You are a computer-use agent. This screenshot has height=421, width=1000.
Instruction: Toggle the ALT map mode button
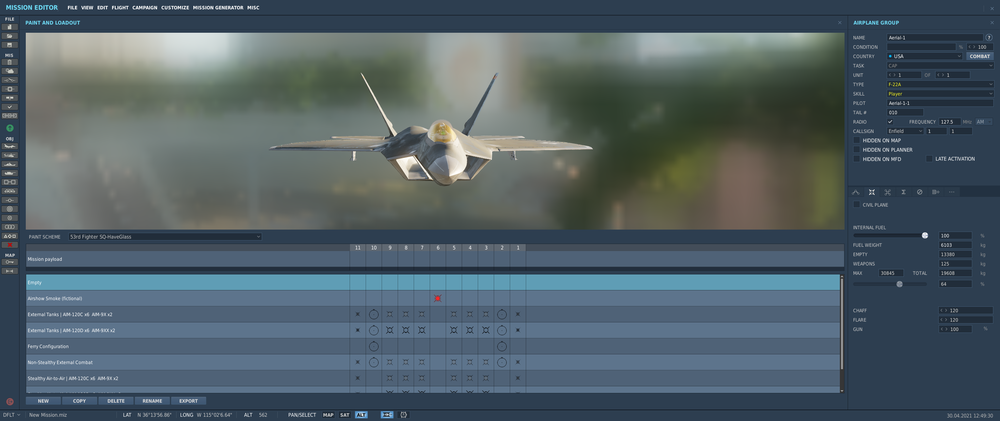[361, 415]
